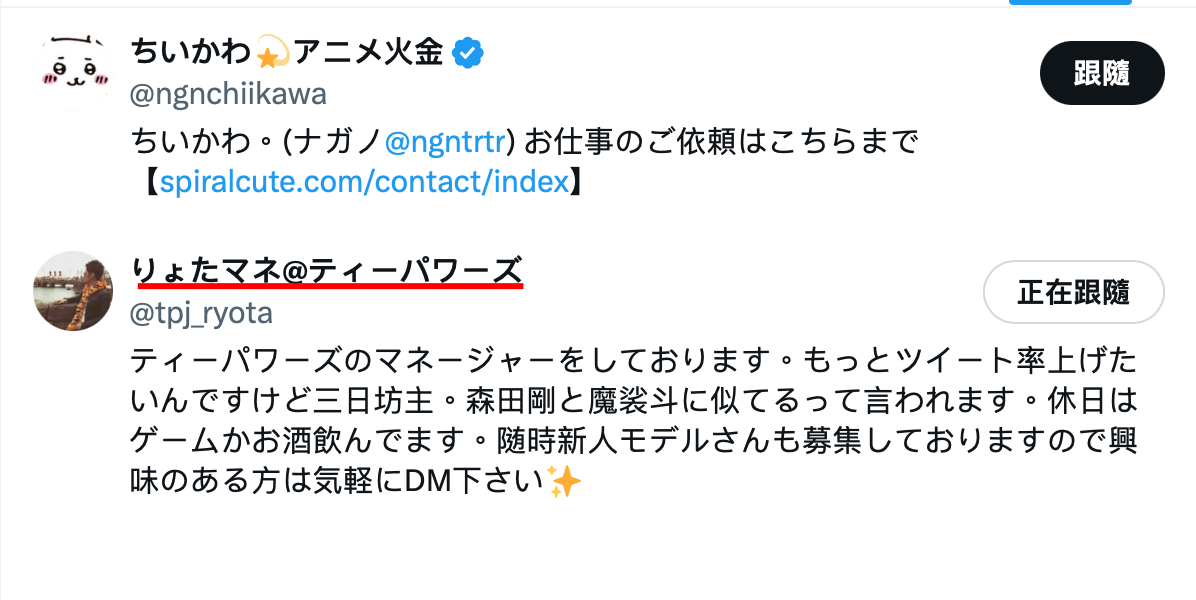1196x600 pixels.
Task: Click the 正在跟隨 button to unfollow
Action: point(1074,292)
